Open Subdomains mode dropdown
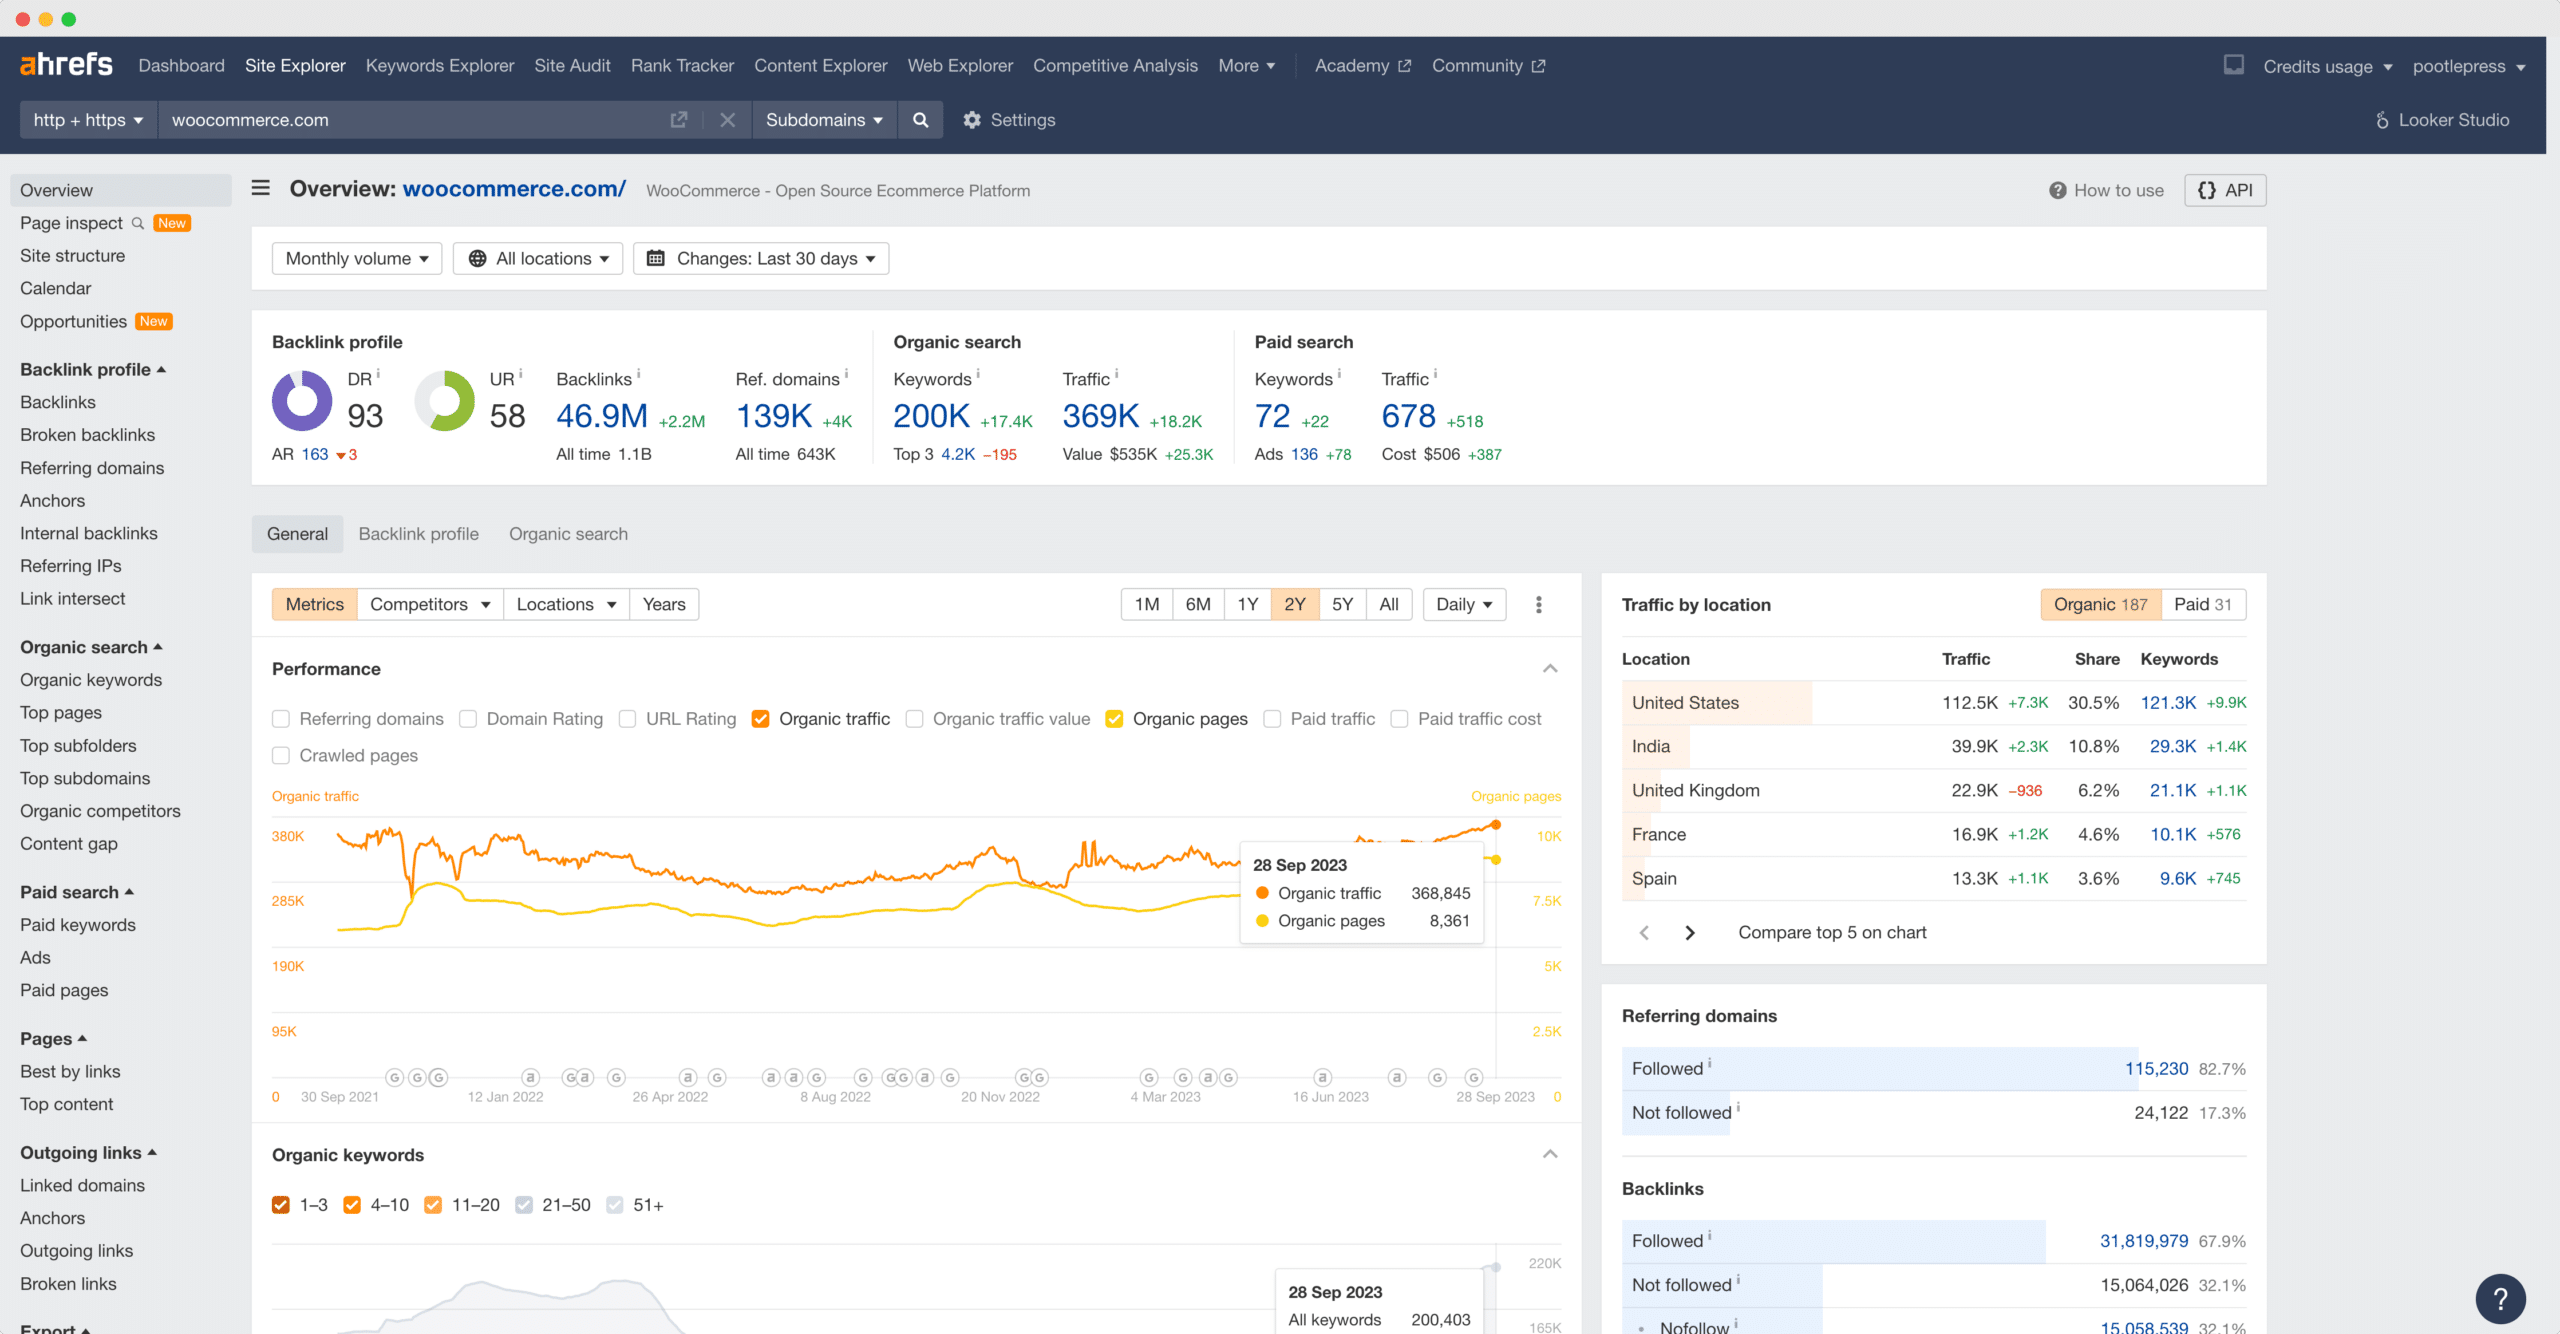The height and width of the screenshot is (1334, 2560). (x=824, y=120)
